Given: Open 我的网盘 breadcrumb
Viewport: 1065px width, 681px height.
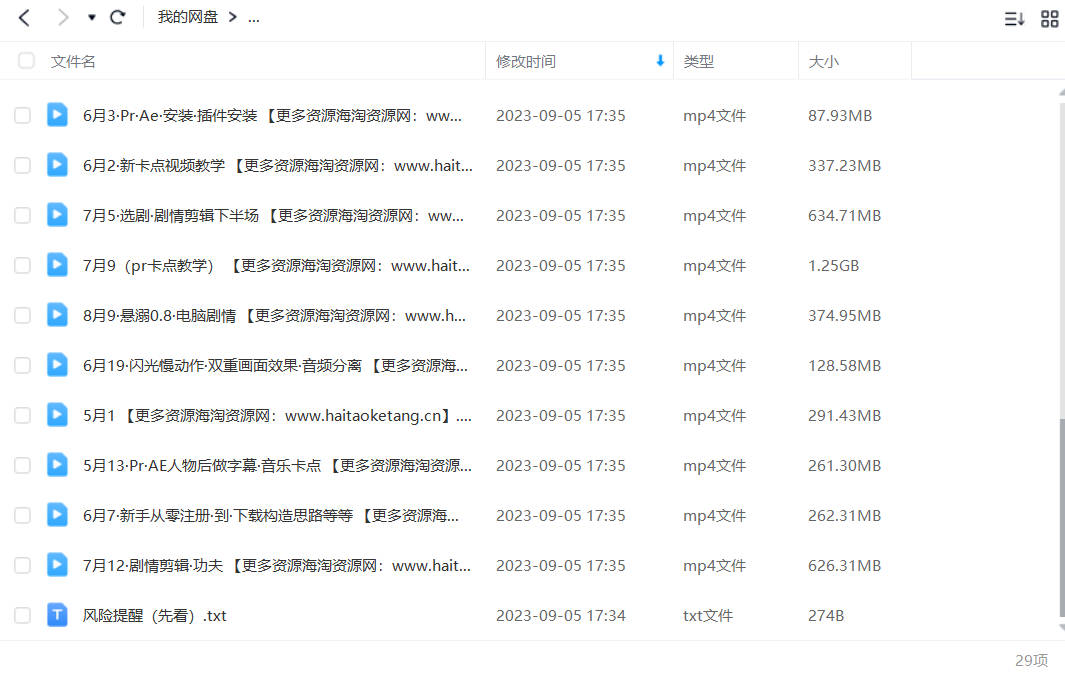Looking at the screenshot, I should pyautogui.click(x=187, y=18).
